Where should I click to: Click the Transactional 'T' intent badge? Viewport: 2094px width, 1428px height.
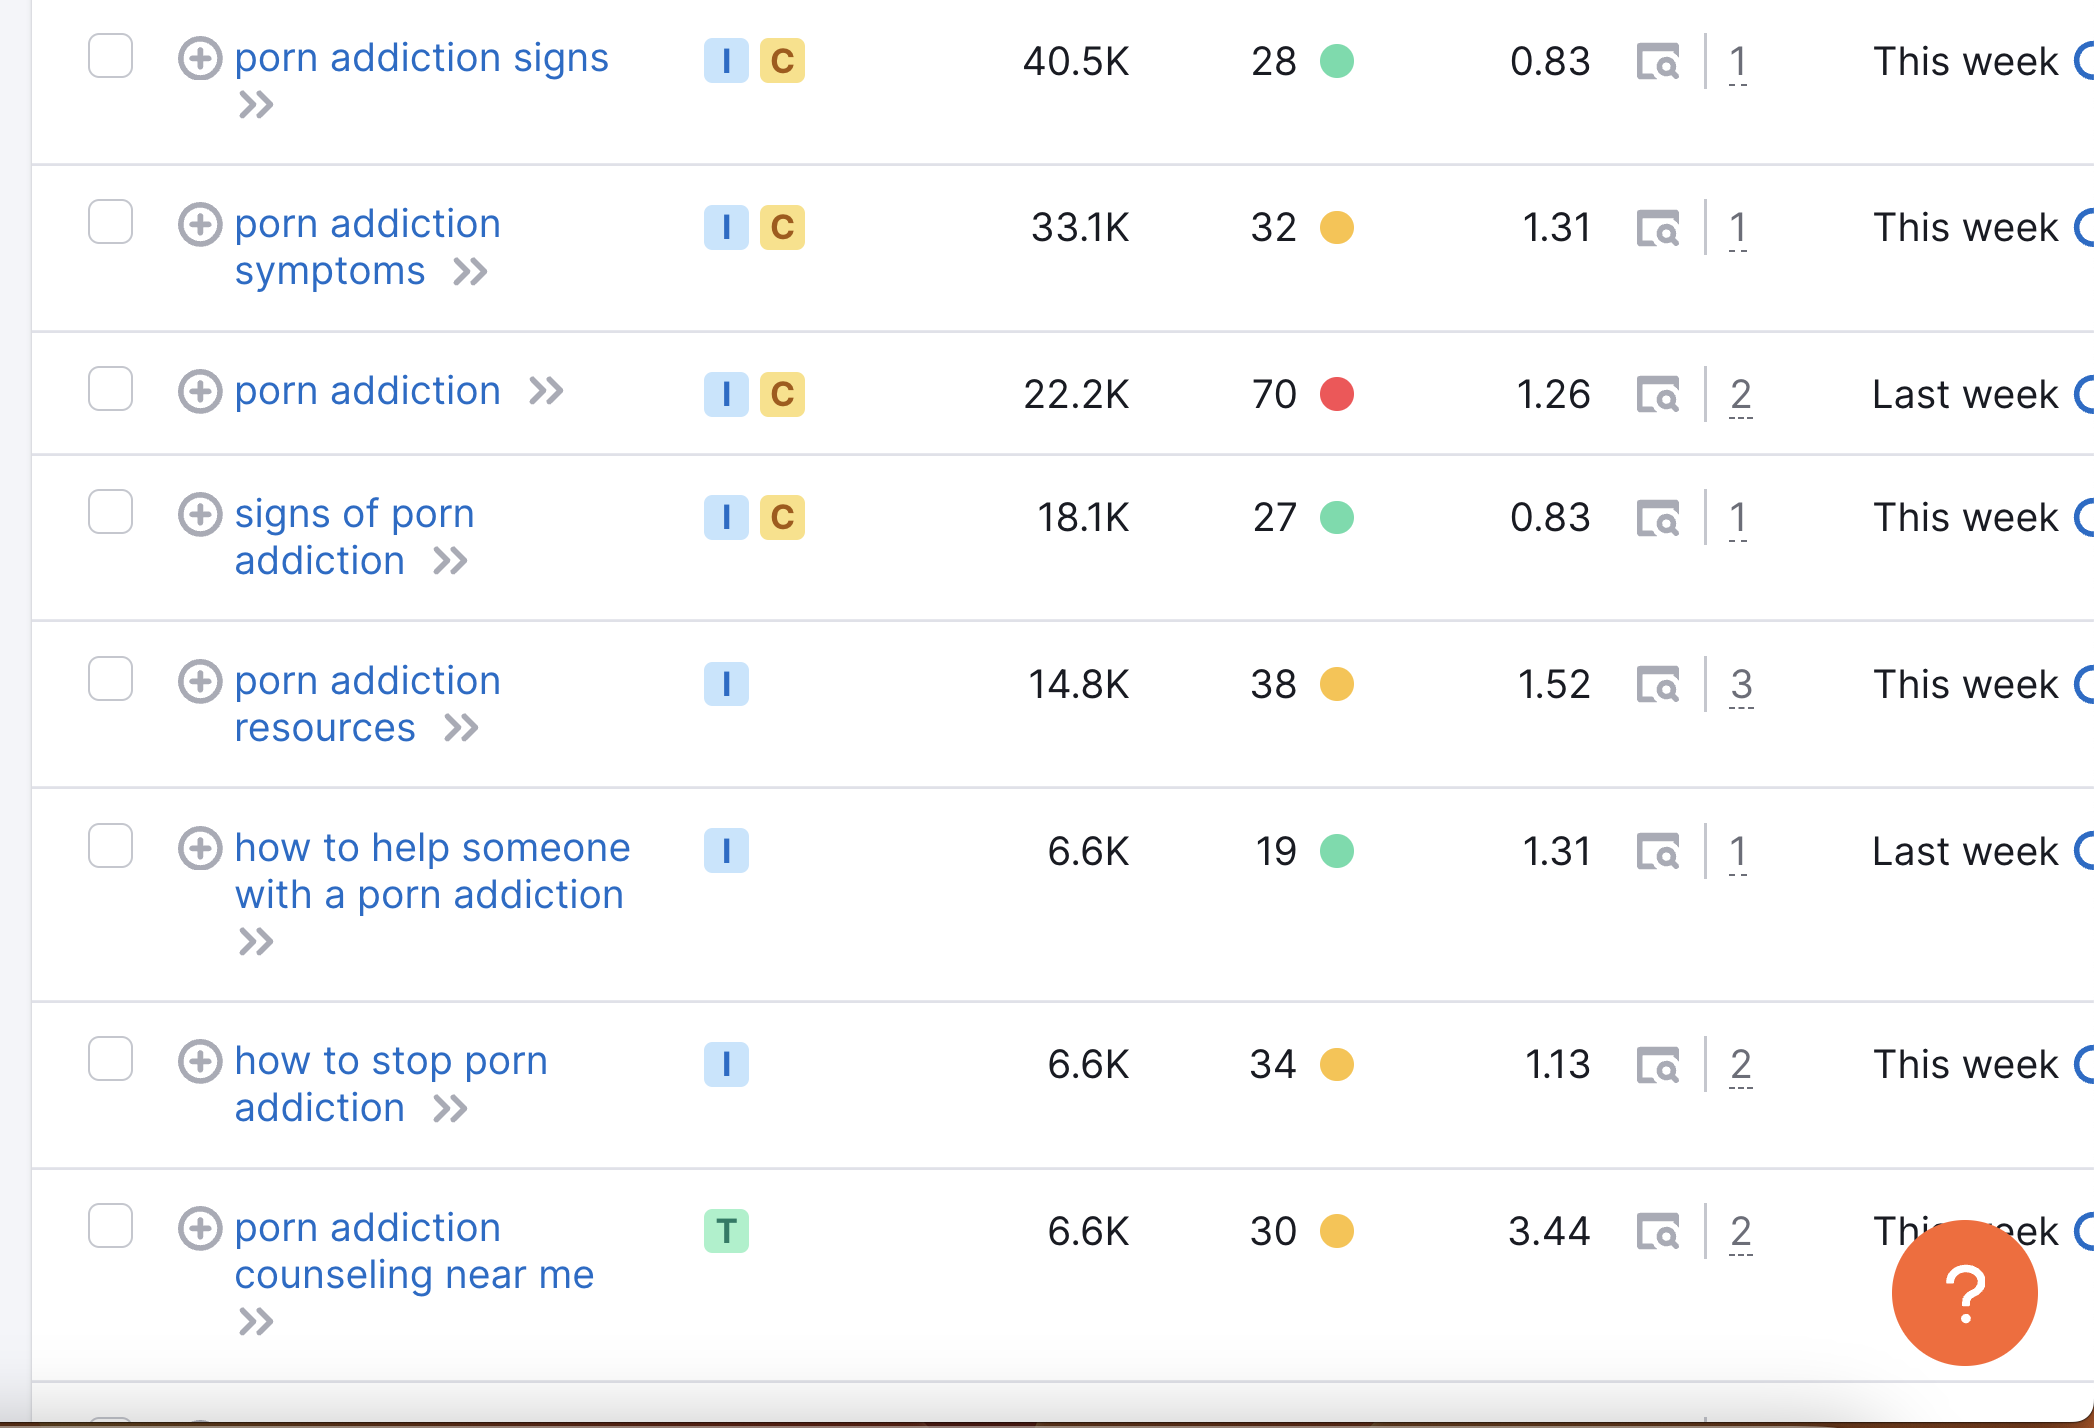(726, 1231)
